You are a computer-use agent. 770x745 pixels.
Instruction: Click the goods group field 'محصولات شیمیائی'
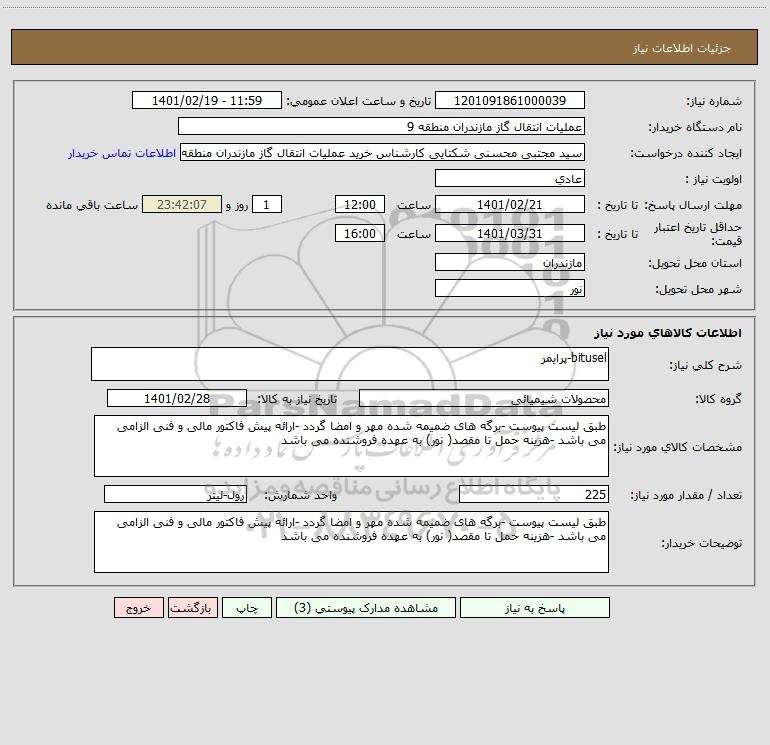(484, 398)
